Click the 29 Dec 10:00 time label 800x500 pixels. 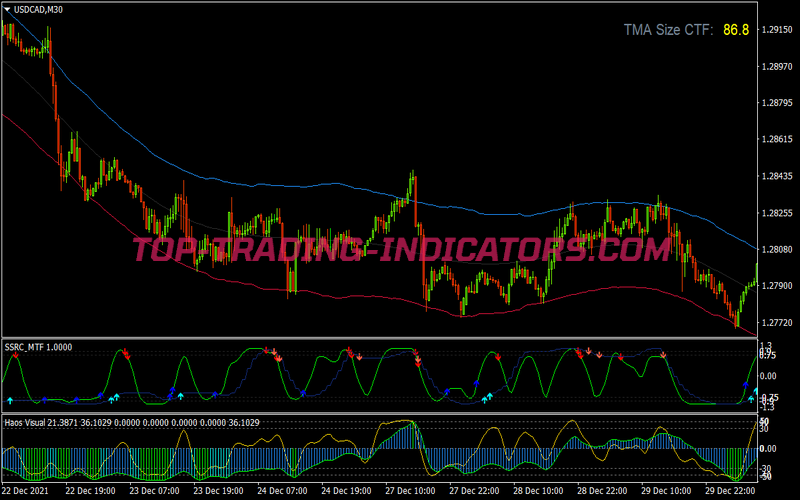point(666,490)
